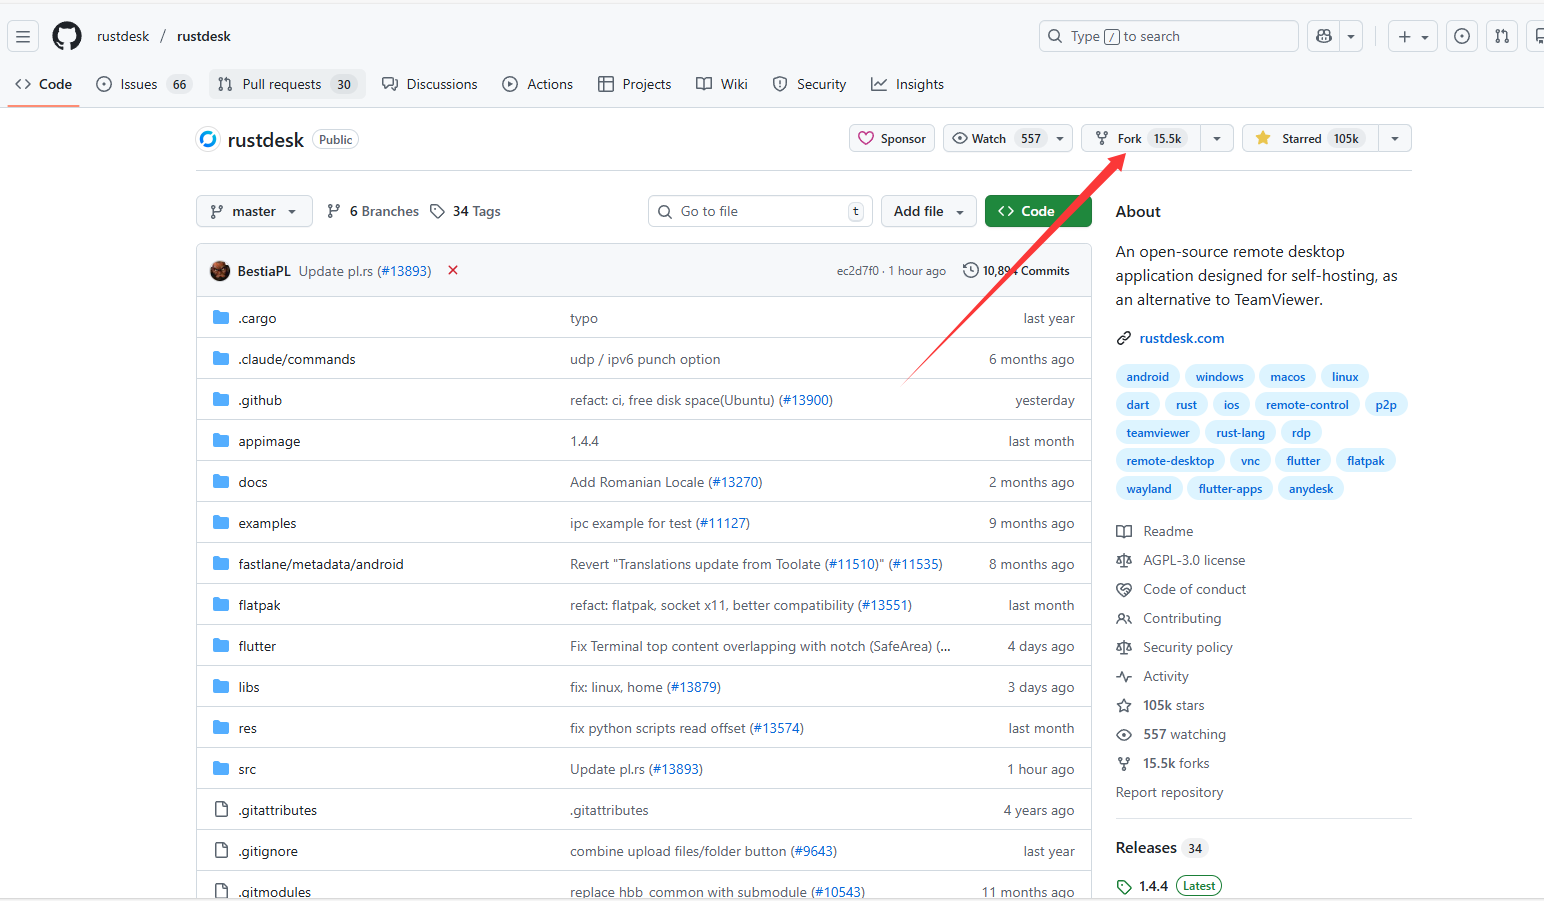Expand the Fork options caret
This screenshot has width=1544, height=901.
click(1217, 138)
